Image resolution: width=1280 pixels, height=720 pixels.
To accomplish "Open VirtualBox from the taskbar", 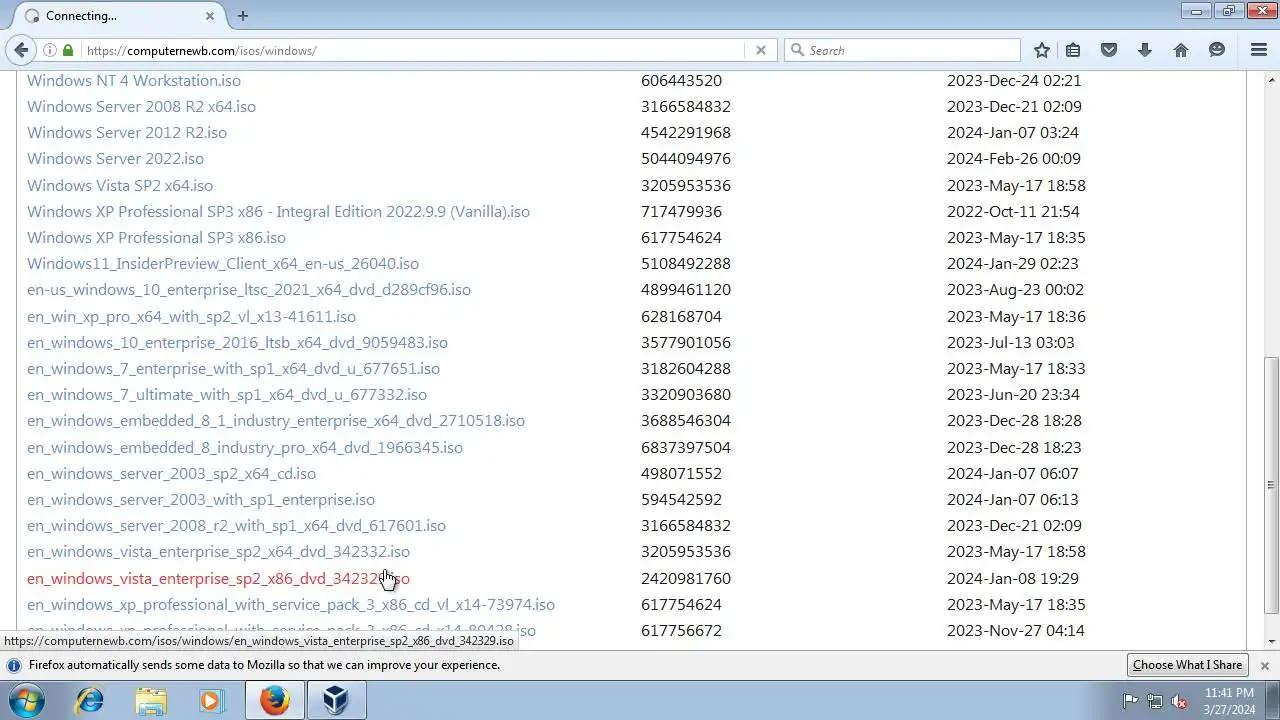I will 336,700.
